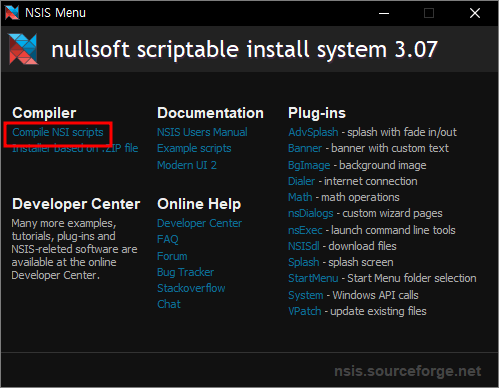The height and width of the screenshot is (388, 499).
Task: Click 'custom wizard pages' description text
Action: pos(392,213)
